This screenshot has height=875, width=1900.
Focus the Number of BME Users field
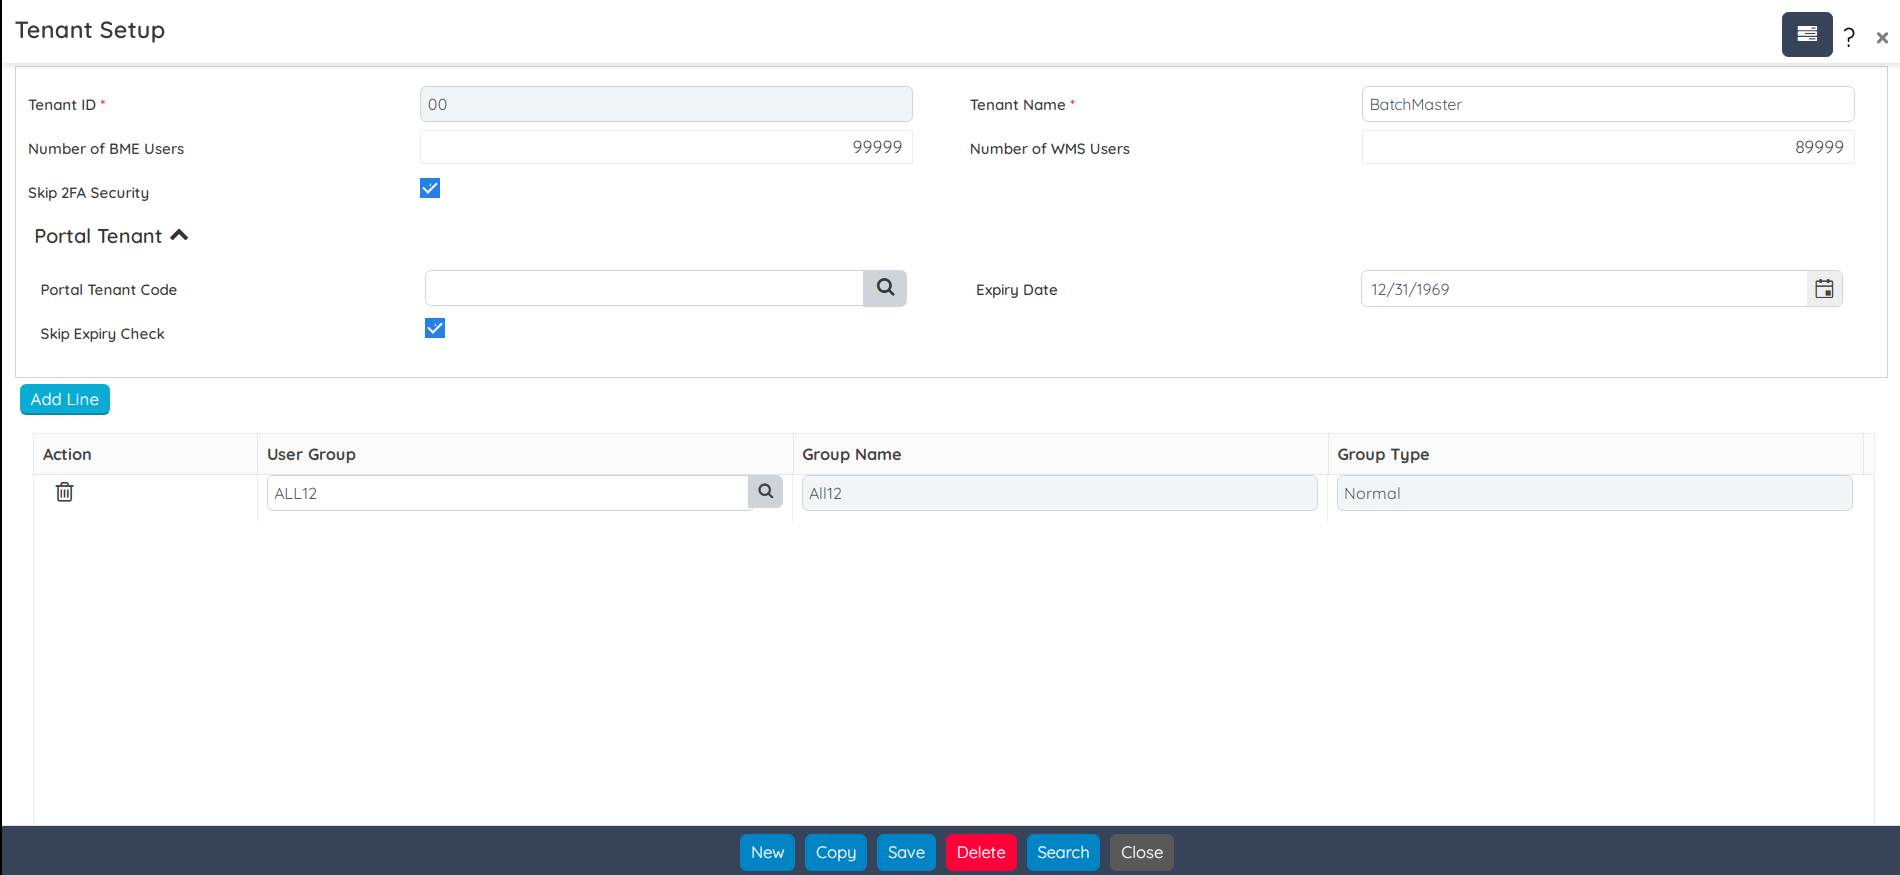[x=665, y=148]
